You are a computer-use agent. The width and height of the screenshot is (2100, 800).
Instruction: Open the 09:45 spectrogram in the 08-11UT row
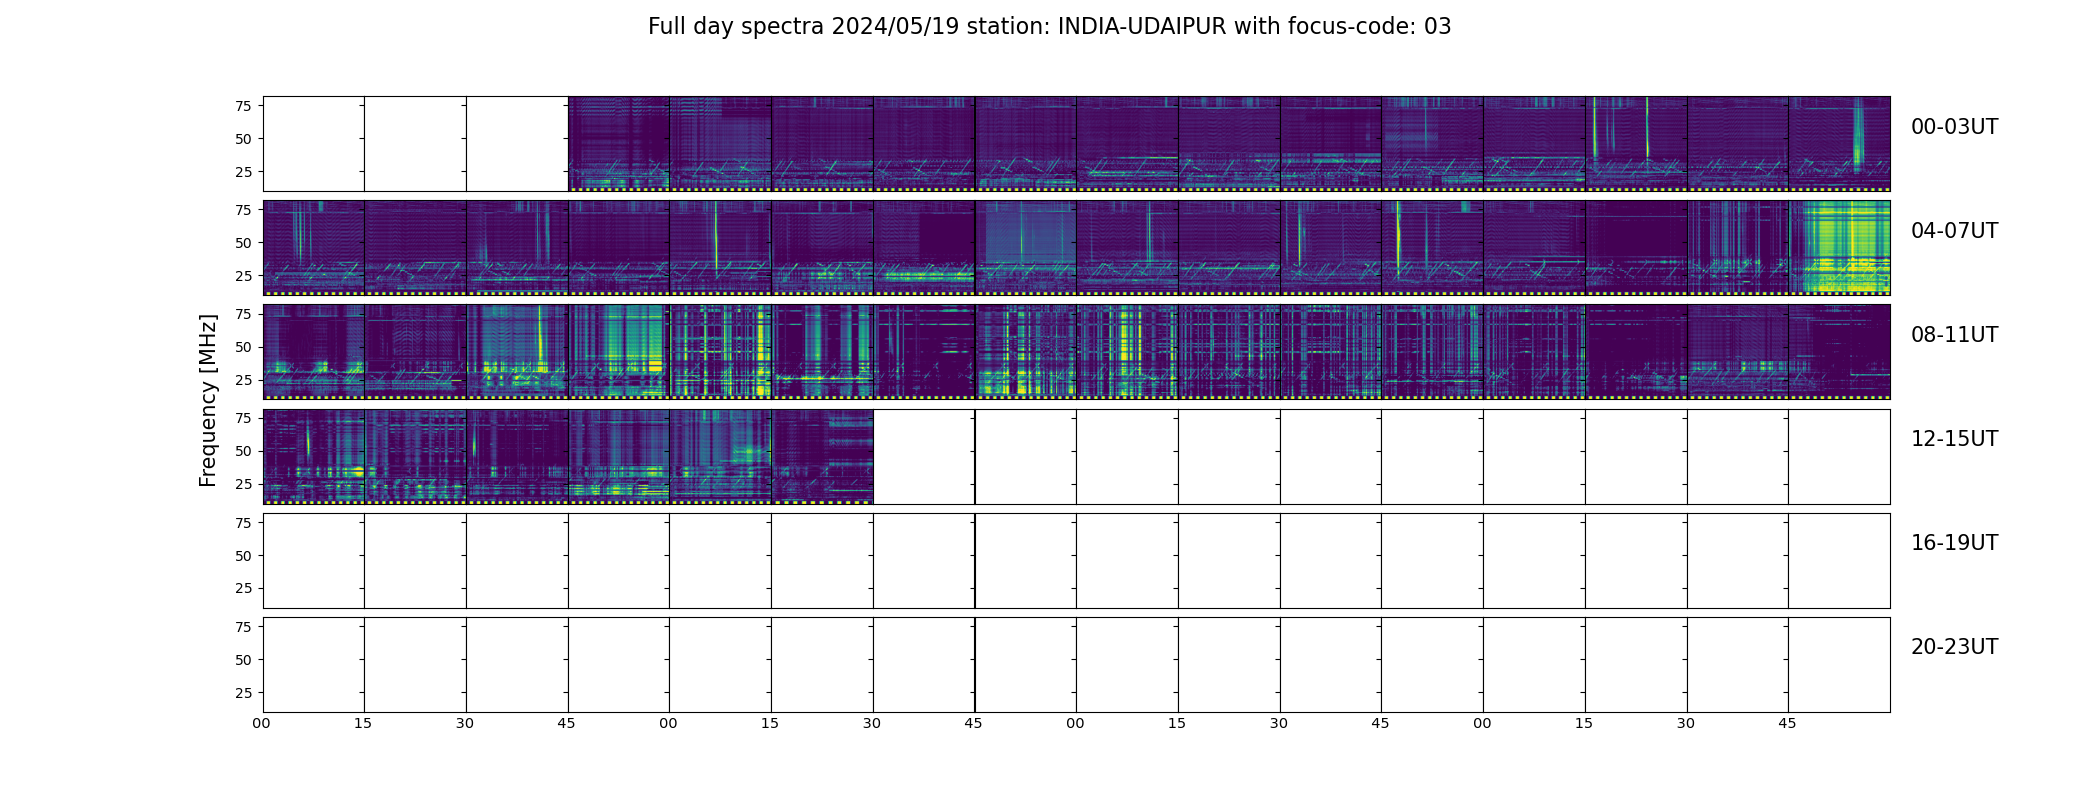[x=1026, y=352]
